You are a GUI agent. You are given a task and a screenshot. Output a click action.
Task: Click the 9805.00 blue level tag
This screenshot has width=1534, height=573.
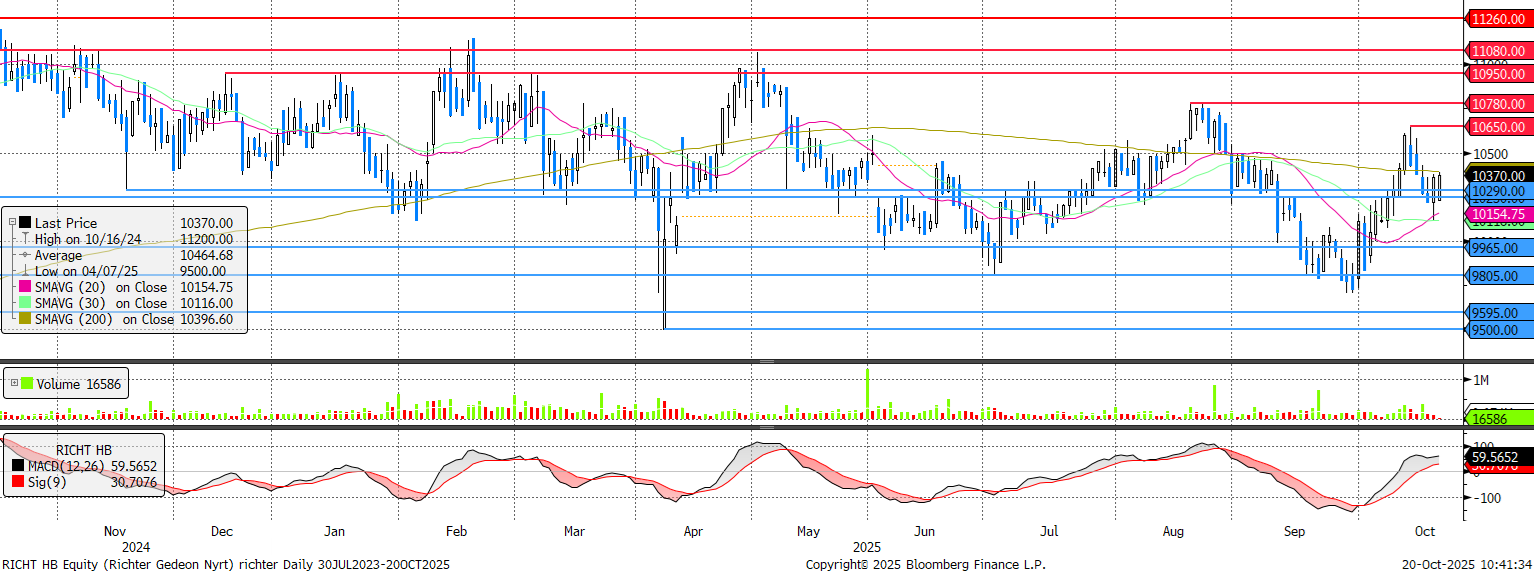point(1497,276)
